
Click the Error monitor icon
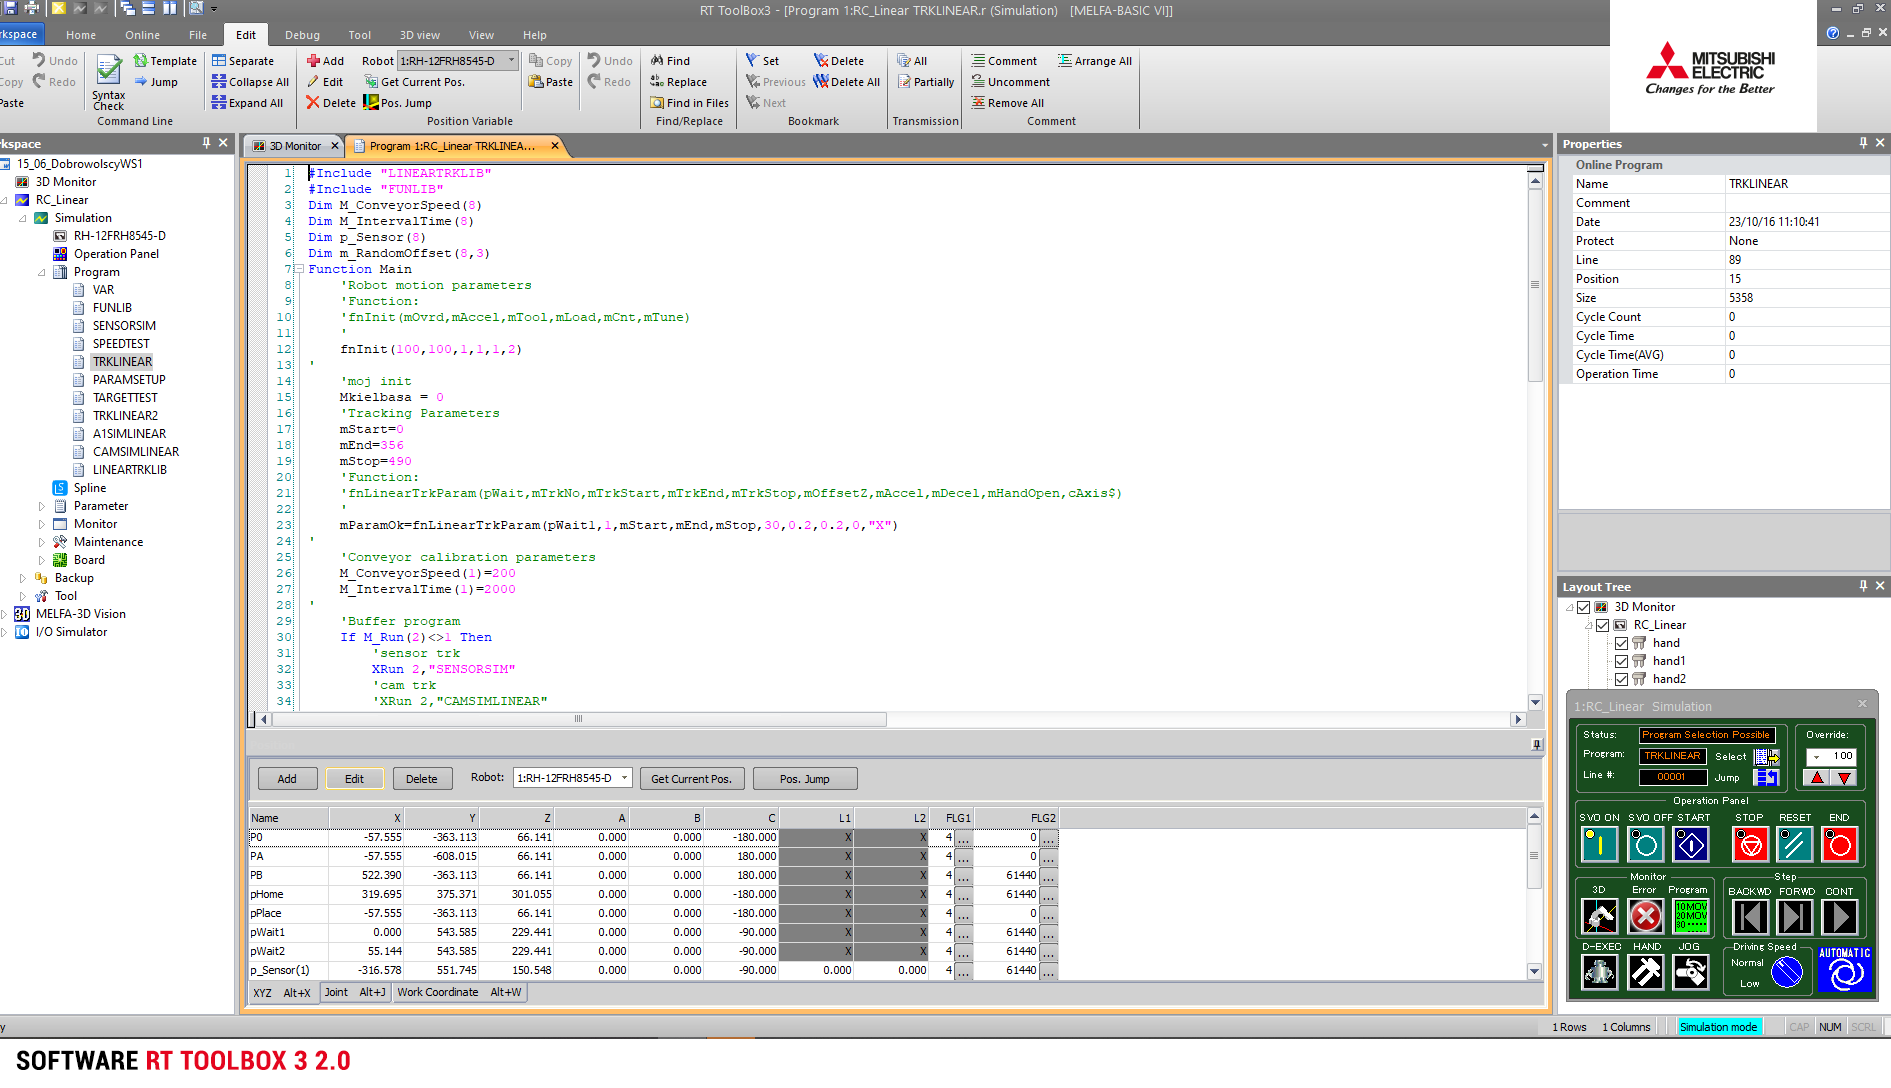coord(1645,916)
